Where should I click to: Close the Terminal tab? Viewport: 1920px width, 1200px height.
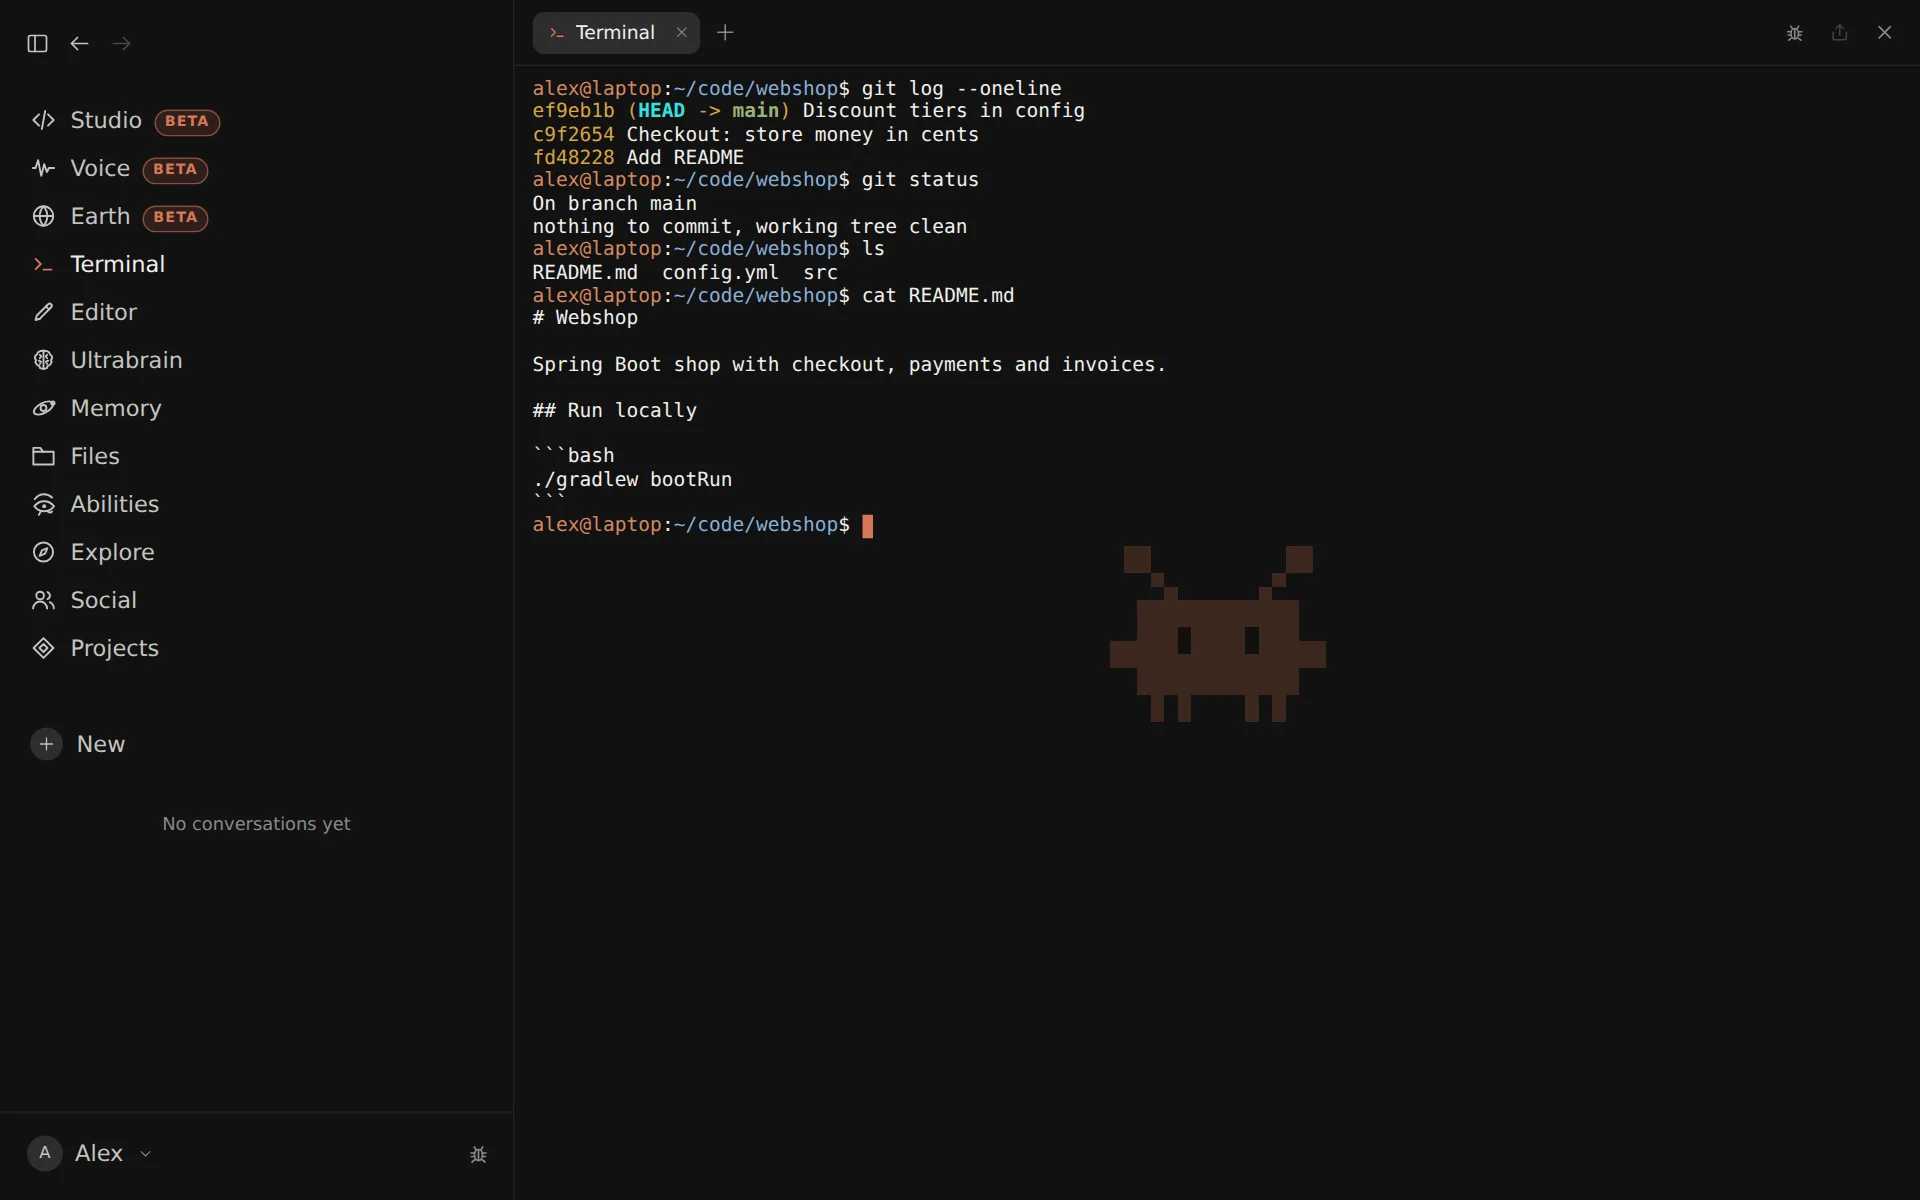682,33
